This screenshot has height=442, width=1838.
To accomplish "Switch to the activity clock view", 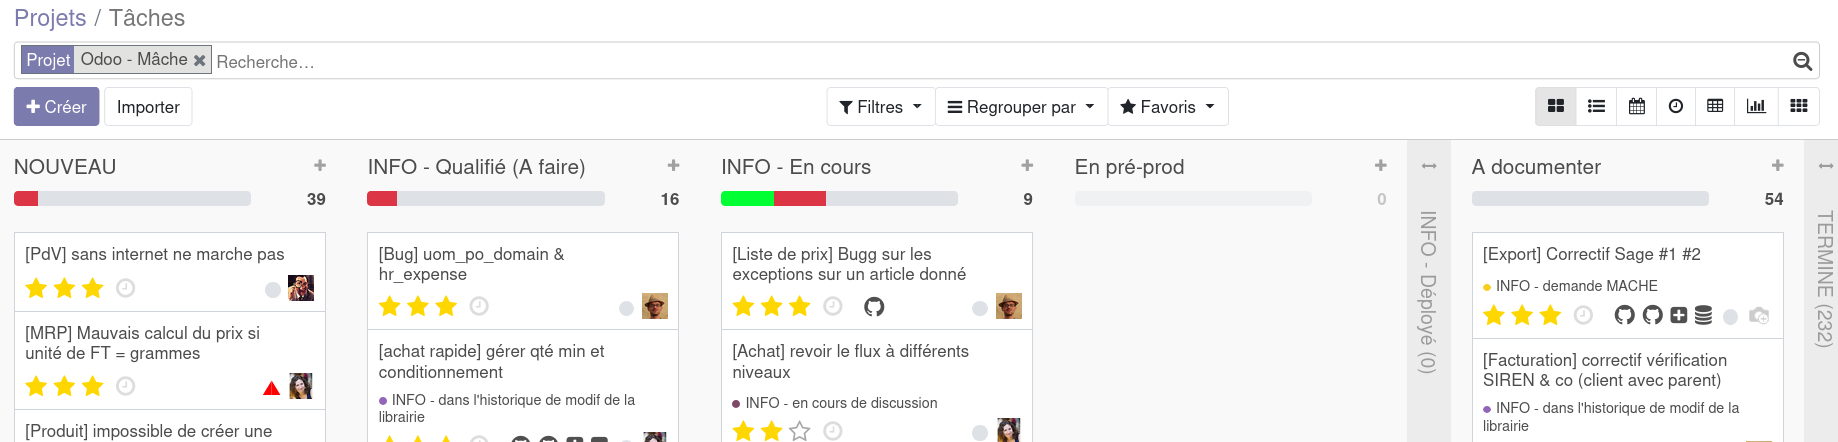I will 1676,106.
